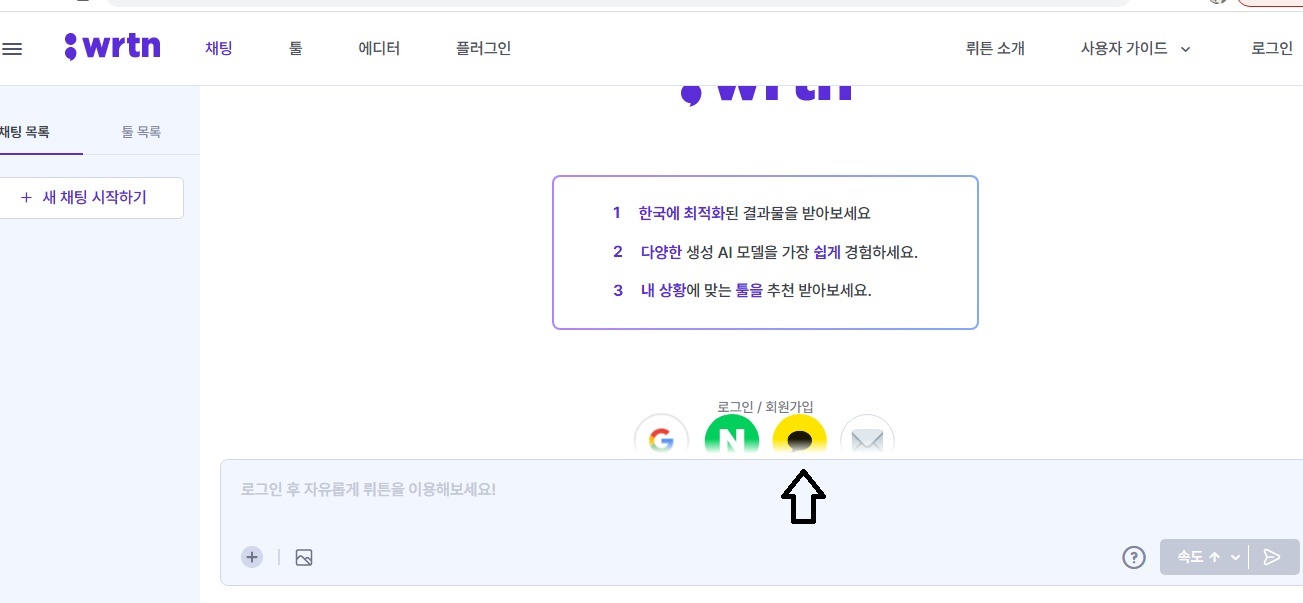Open the help question mark icon

point(1133,557)
